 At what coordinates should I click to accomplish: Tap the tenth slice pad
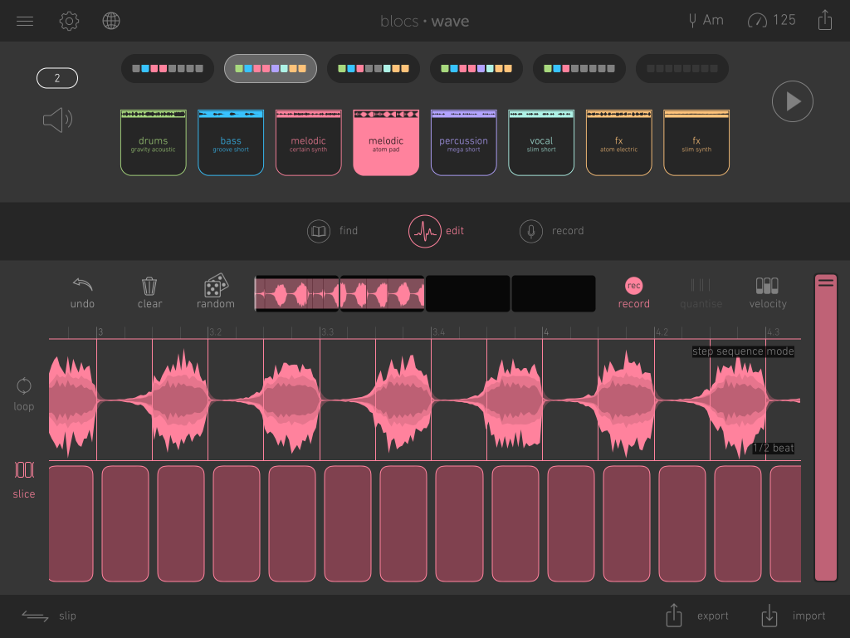click(x=571, y=524)
